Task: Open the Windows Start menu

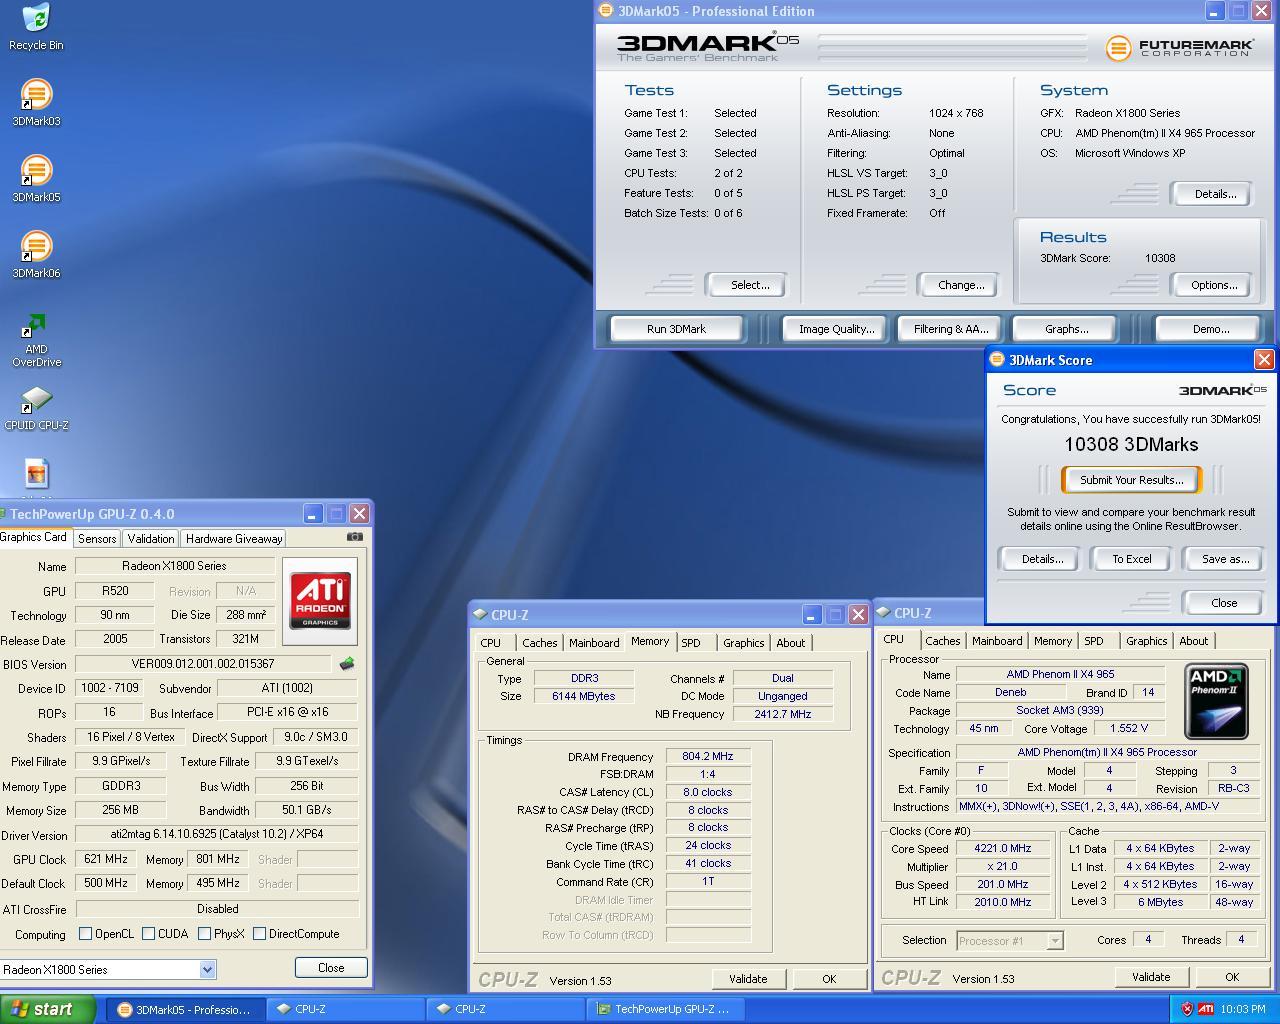Action: coord(48,1009)
